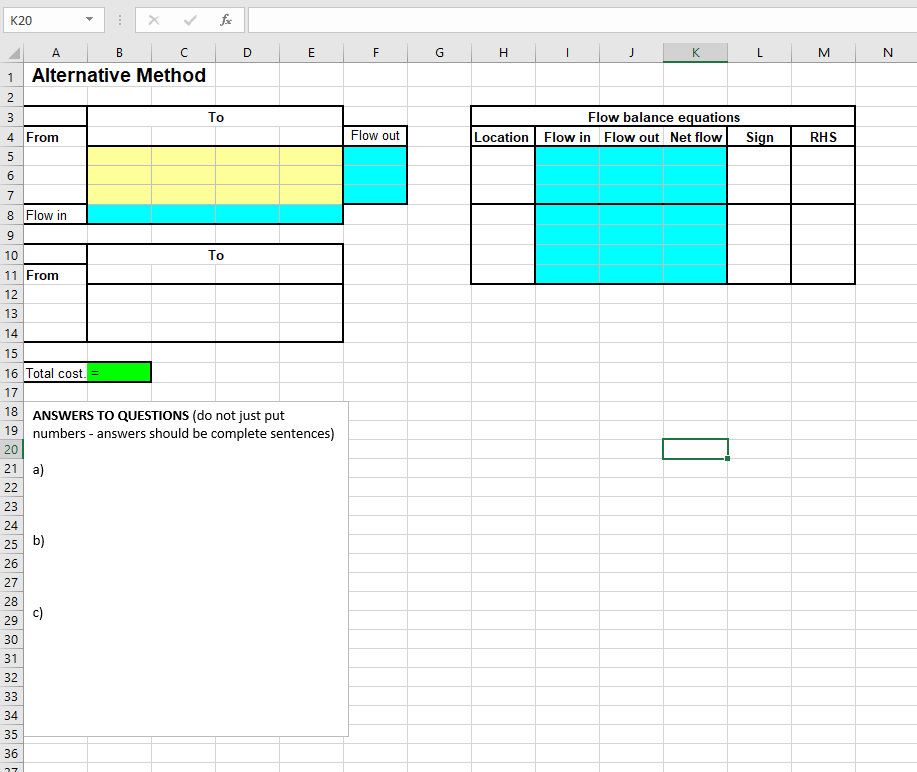
Task: Select column M header
Action: (x=823, y=53)
